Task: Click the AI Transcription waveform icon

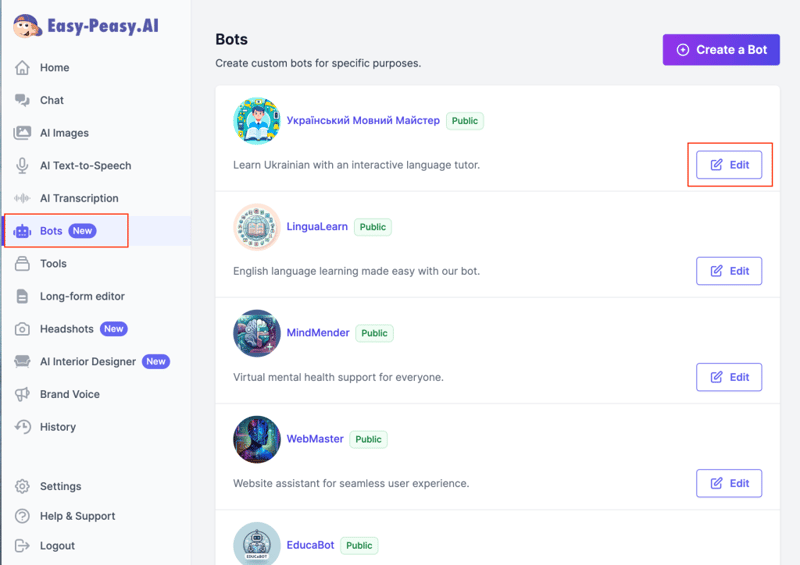Action: click(x=22, y=198)
